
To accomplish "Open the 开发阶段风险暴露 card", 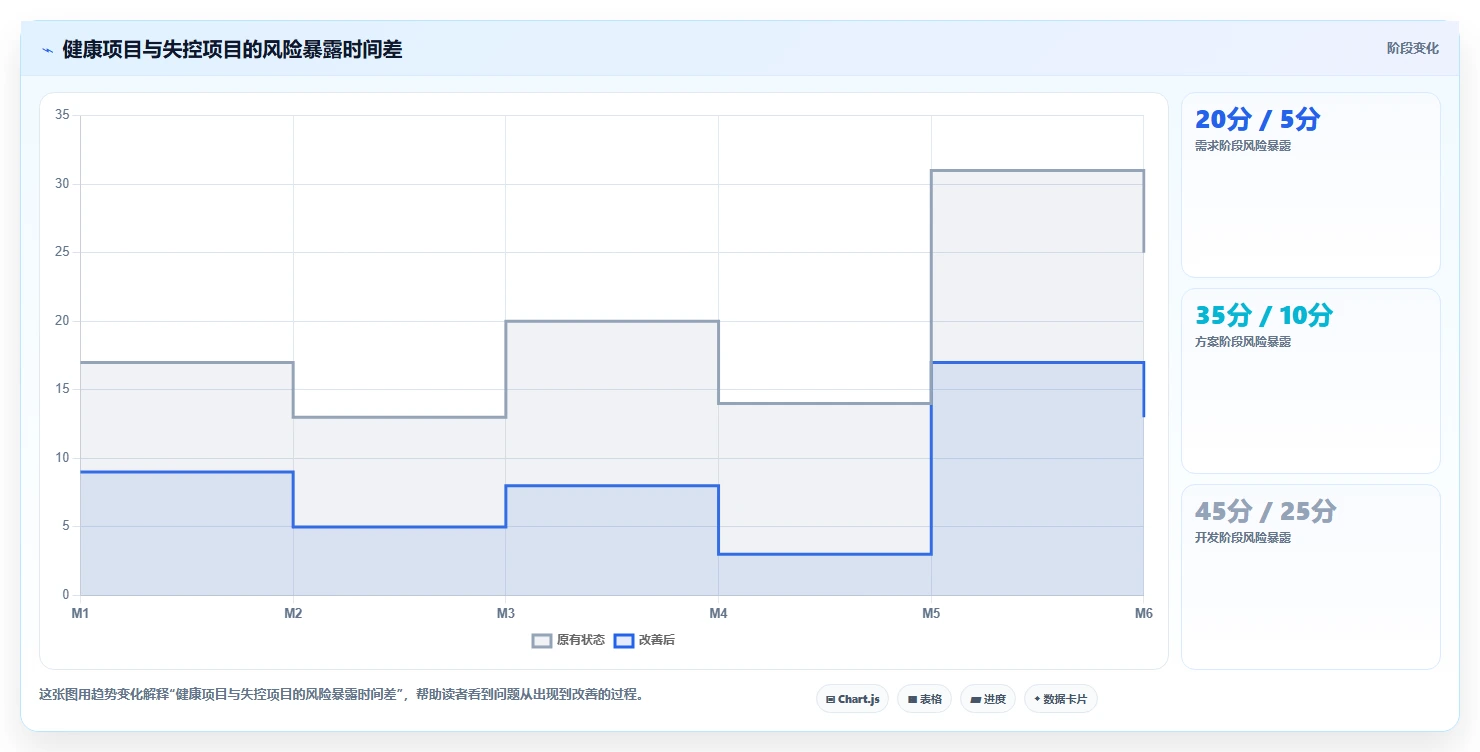I will tap(1310, 577).
